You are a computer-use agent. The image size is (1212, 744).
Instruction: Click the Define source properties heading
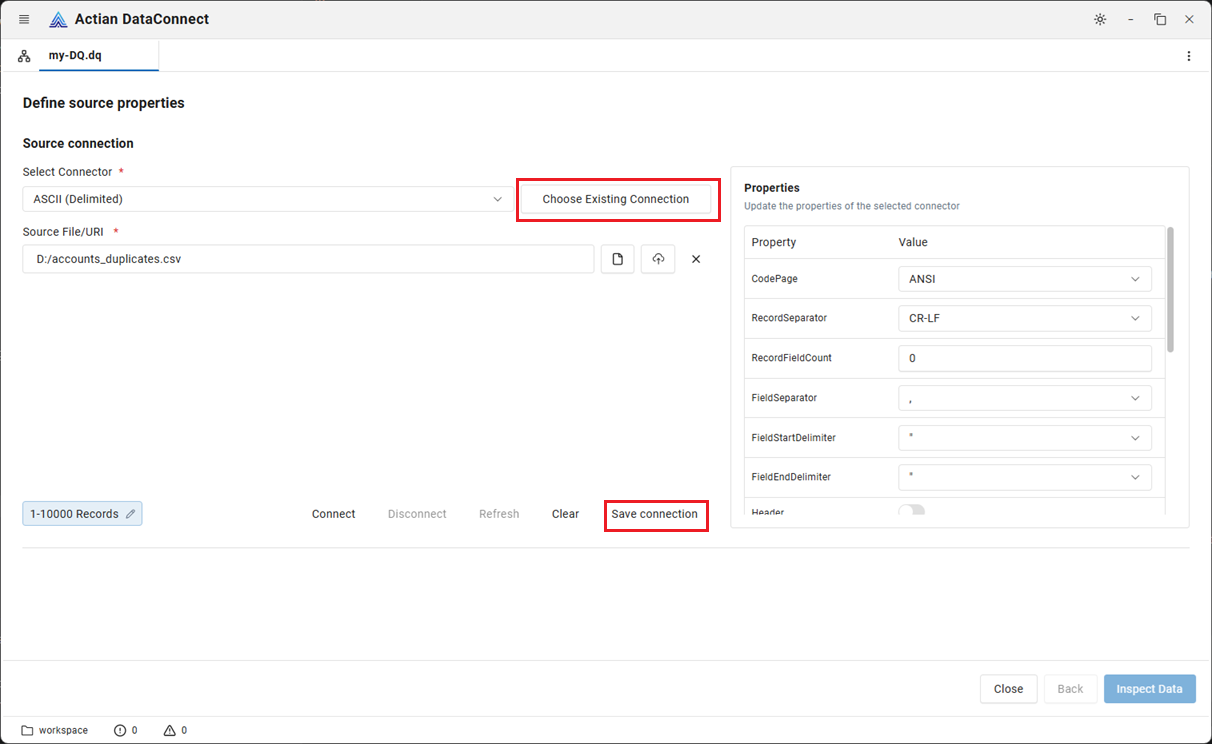(x=104, y=103)
